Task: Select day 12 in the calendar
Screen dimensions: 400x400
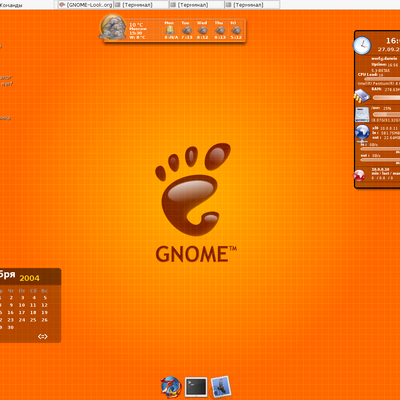Action: 44,305
